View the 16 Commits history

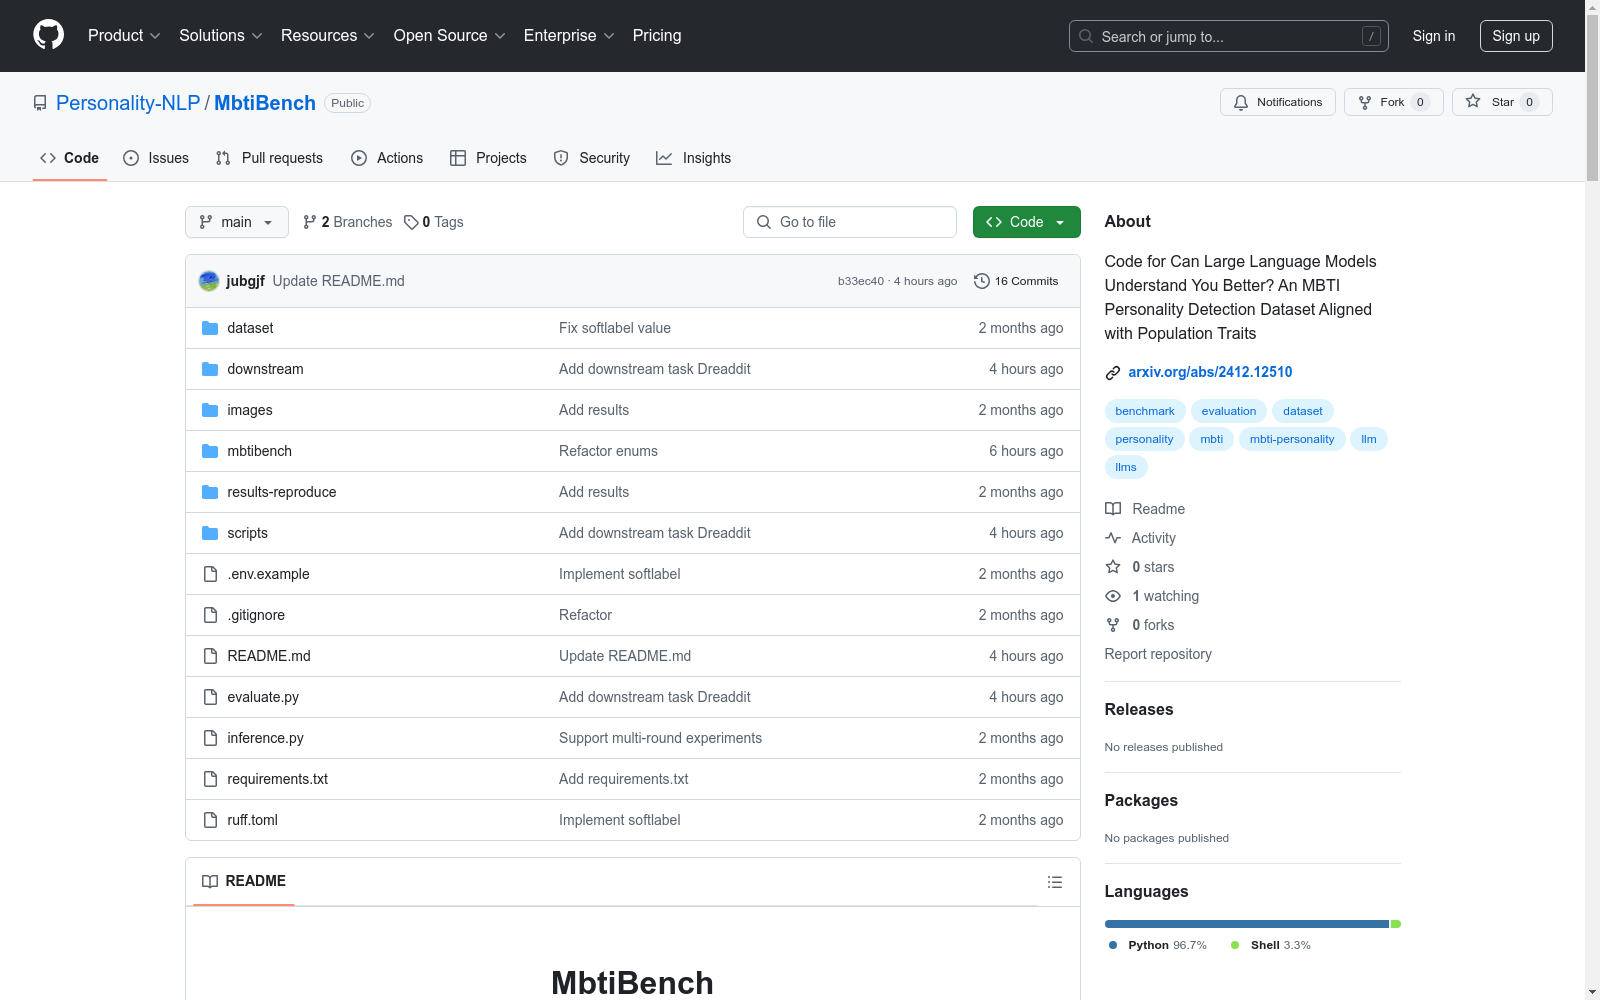(x=1016, y=281)
